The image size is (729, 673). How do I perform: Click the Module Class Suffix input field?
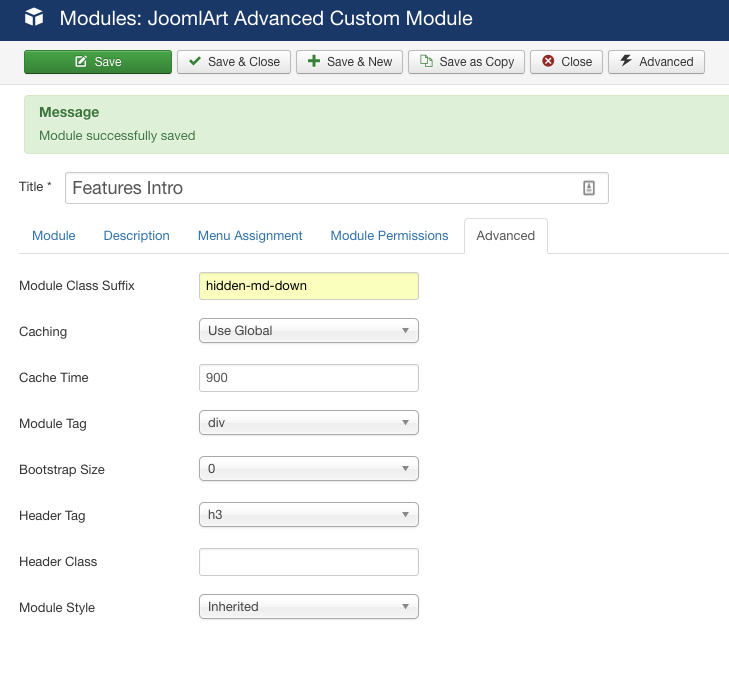tap(308, 286)
